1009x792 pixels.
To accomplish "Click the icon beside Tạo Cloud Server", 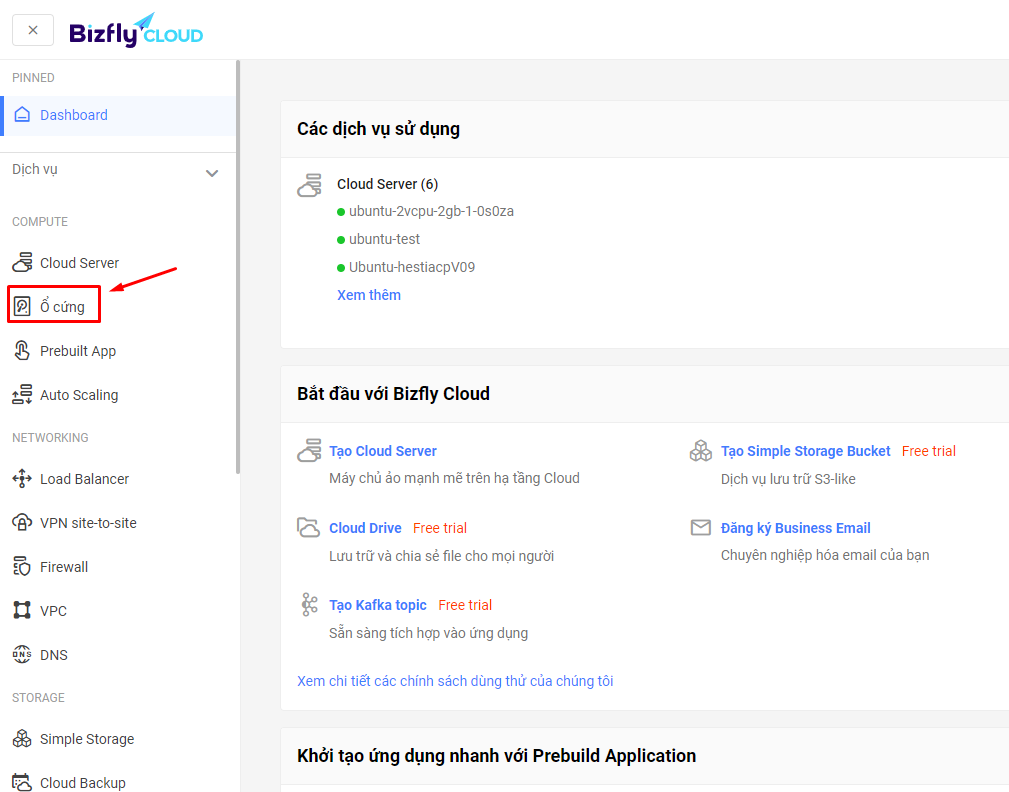I will (310, 450).
